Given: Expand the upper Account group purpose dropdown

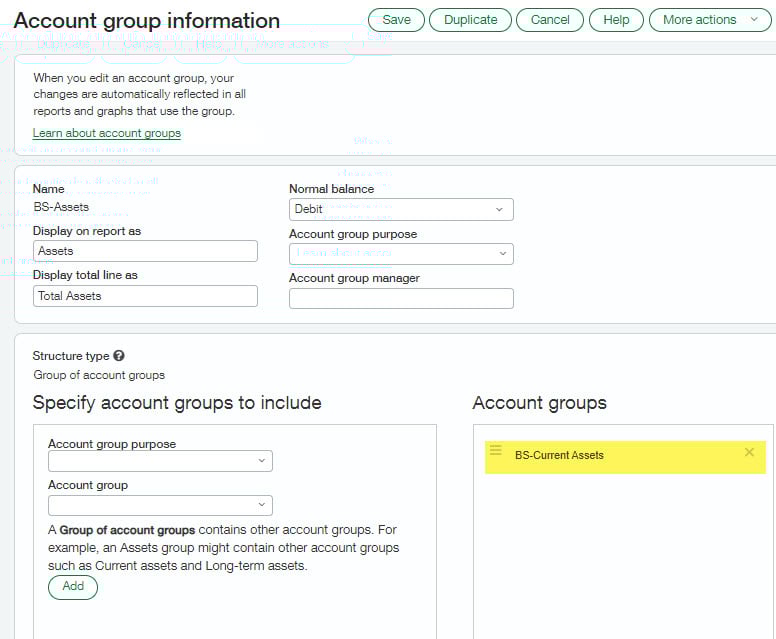Looking at the screenshot, I should coord(400,254).
